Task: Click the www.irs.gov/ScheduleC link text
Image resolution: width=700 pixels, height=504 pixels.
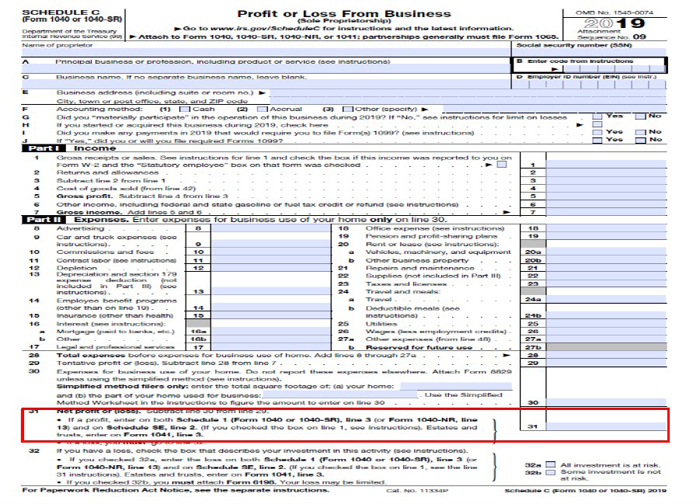Action: coord(265,28)
